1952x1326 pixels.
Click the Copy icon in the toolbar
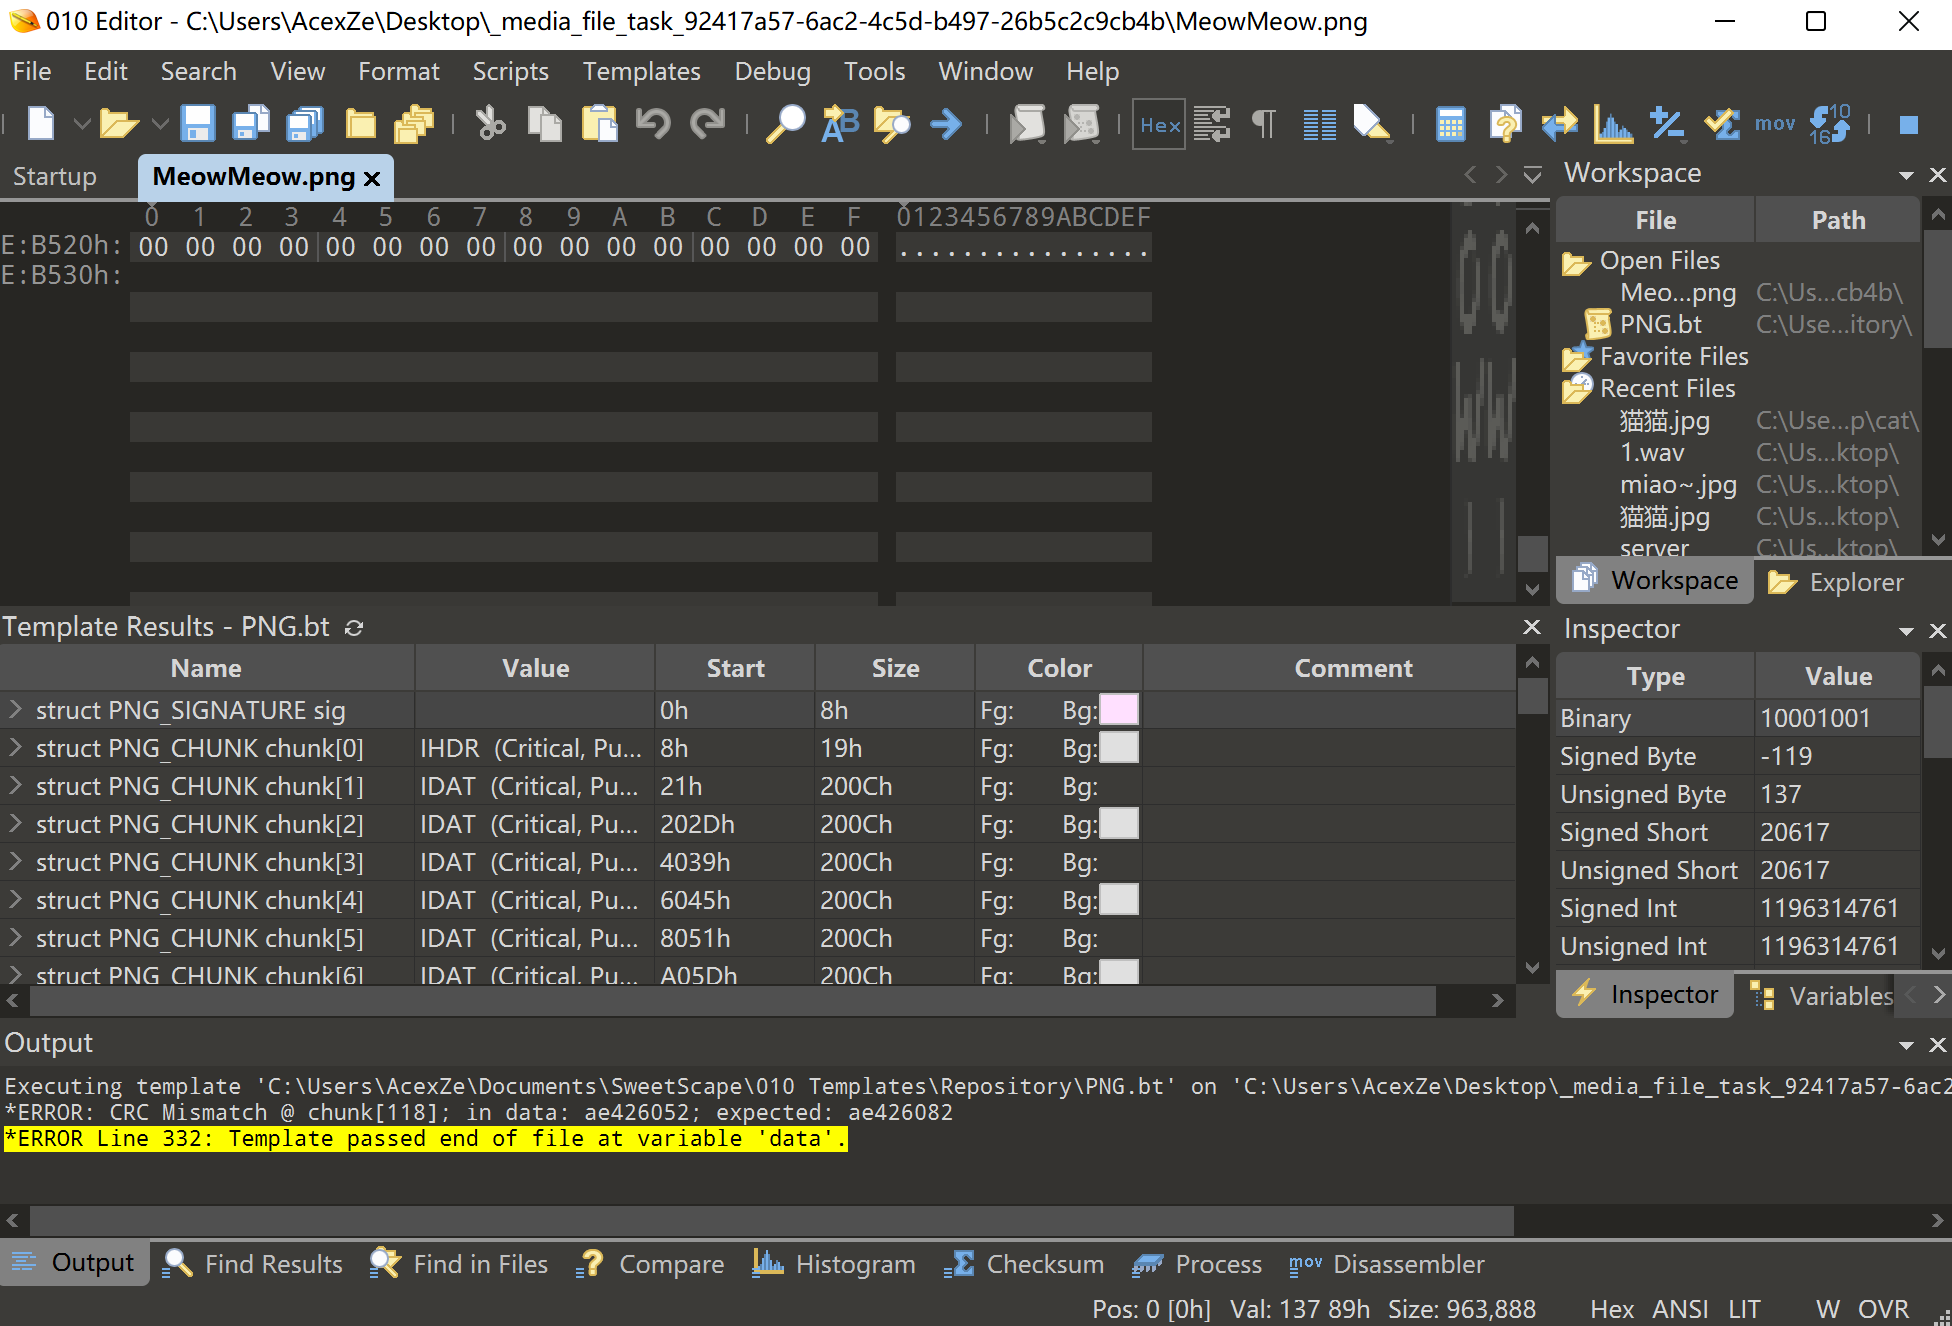[545, 124]
